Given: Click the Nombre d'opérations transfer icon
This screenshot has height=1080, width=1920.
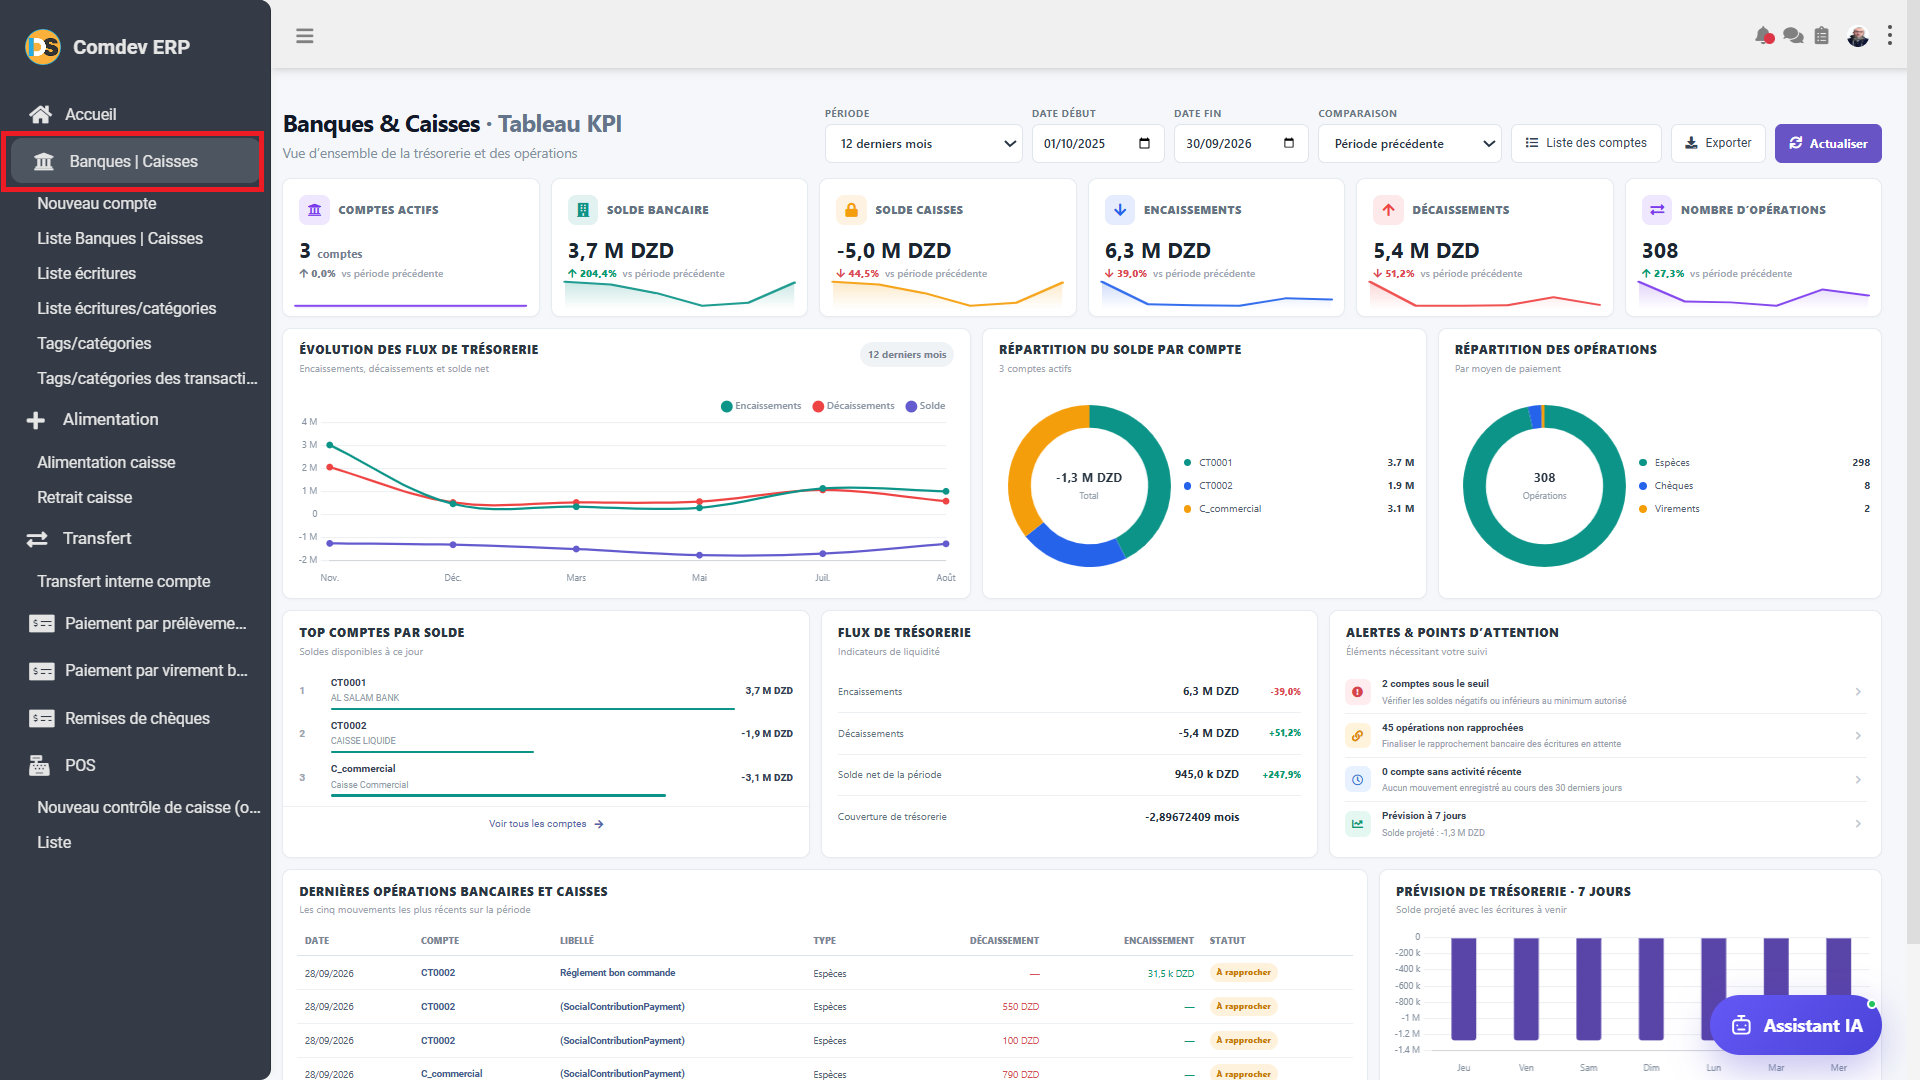Looking at the screenshot, I should 1657,210.
